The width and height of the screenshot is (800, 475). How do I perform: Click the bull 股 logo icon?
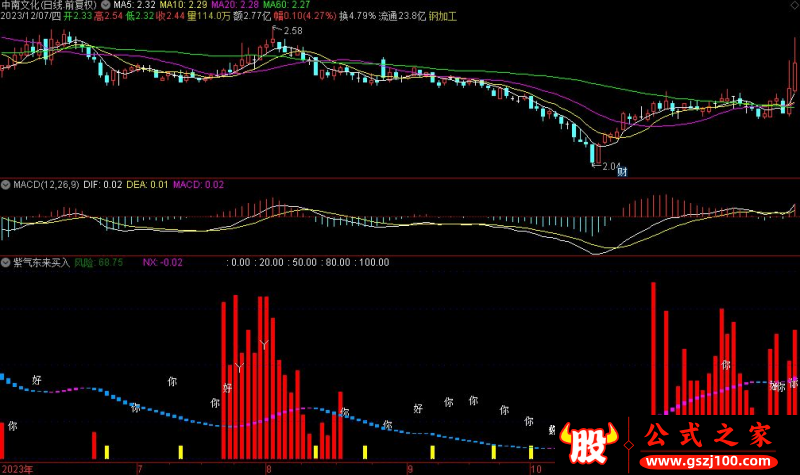pyautogui.click(x=588, y=443)
